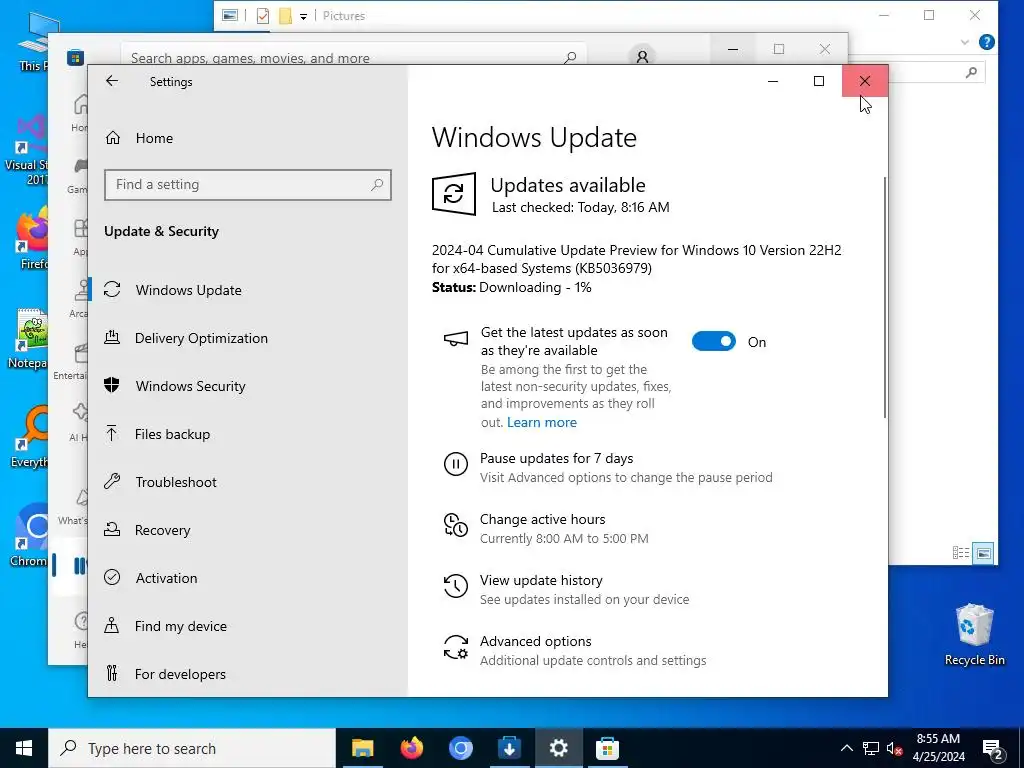The height and width of the screenshot is (768, 1024).
Task: Open File Explorer from taskbar
Action: point(362,748)
